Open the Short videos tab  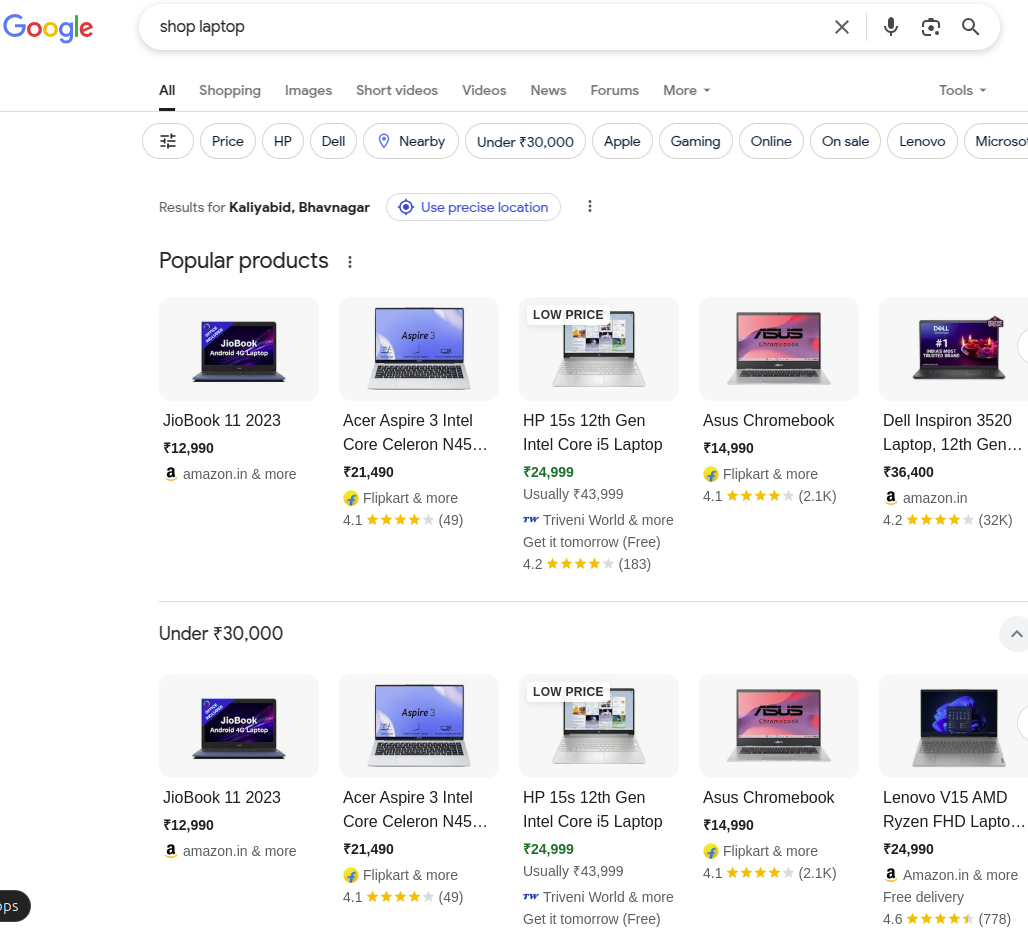coord(397,90)
